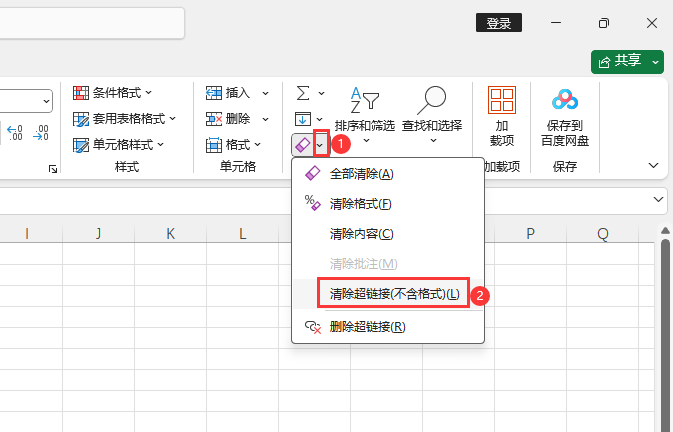
Task: Expand the formula bar chevron
Action: point(658,199)
